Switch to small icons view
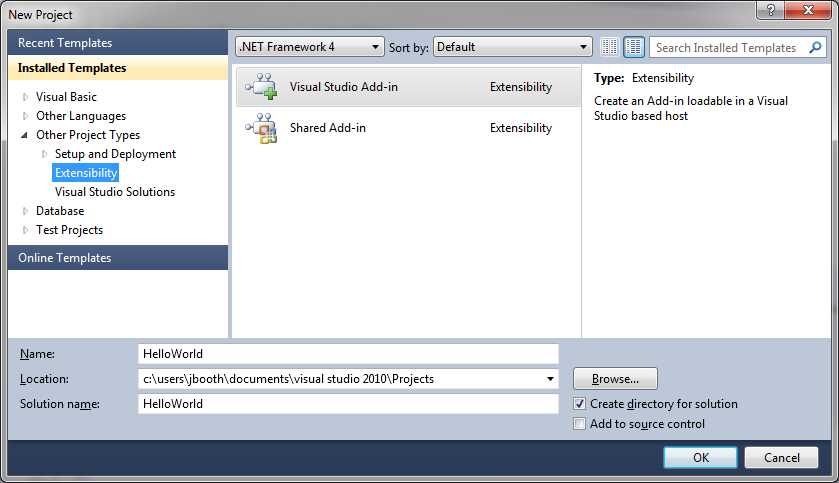Viewport: 839px width, 483px height. 609,47
